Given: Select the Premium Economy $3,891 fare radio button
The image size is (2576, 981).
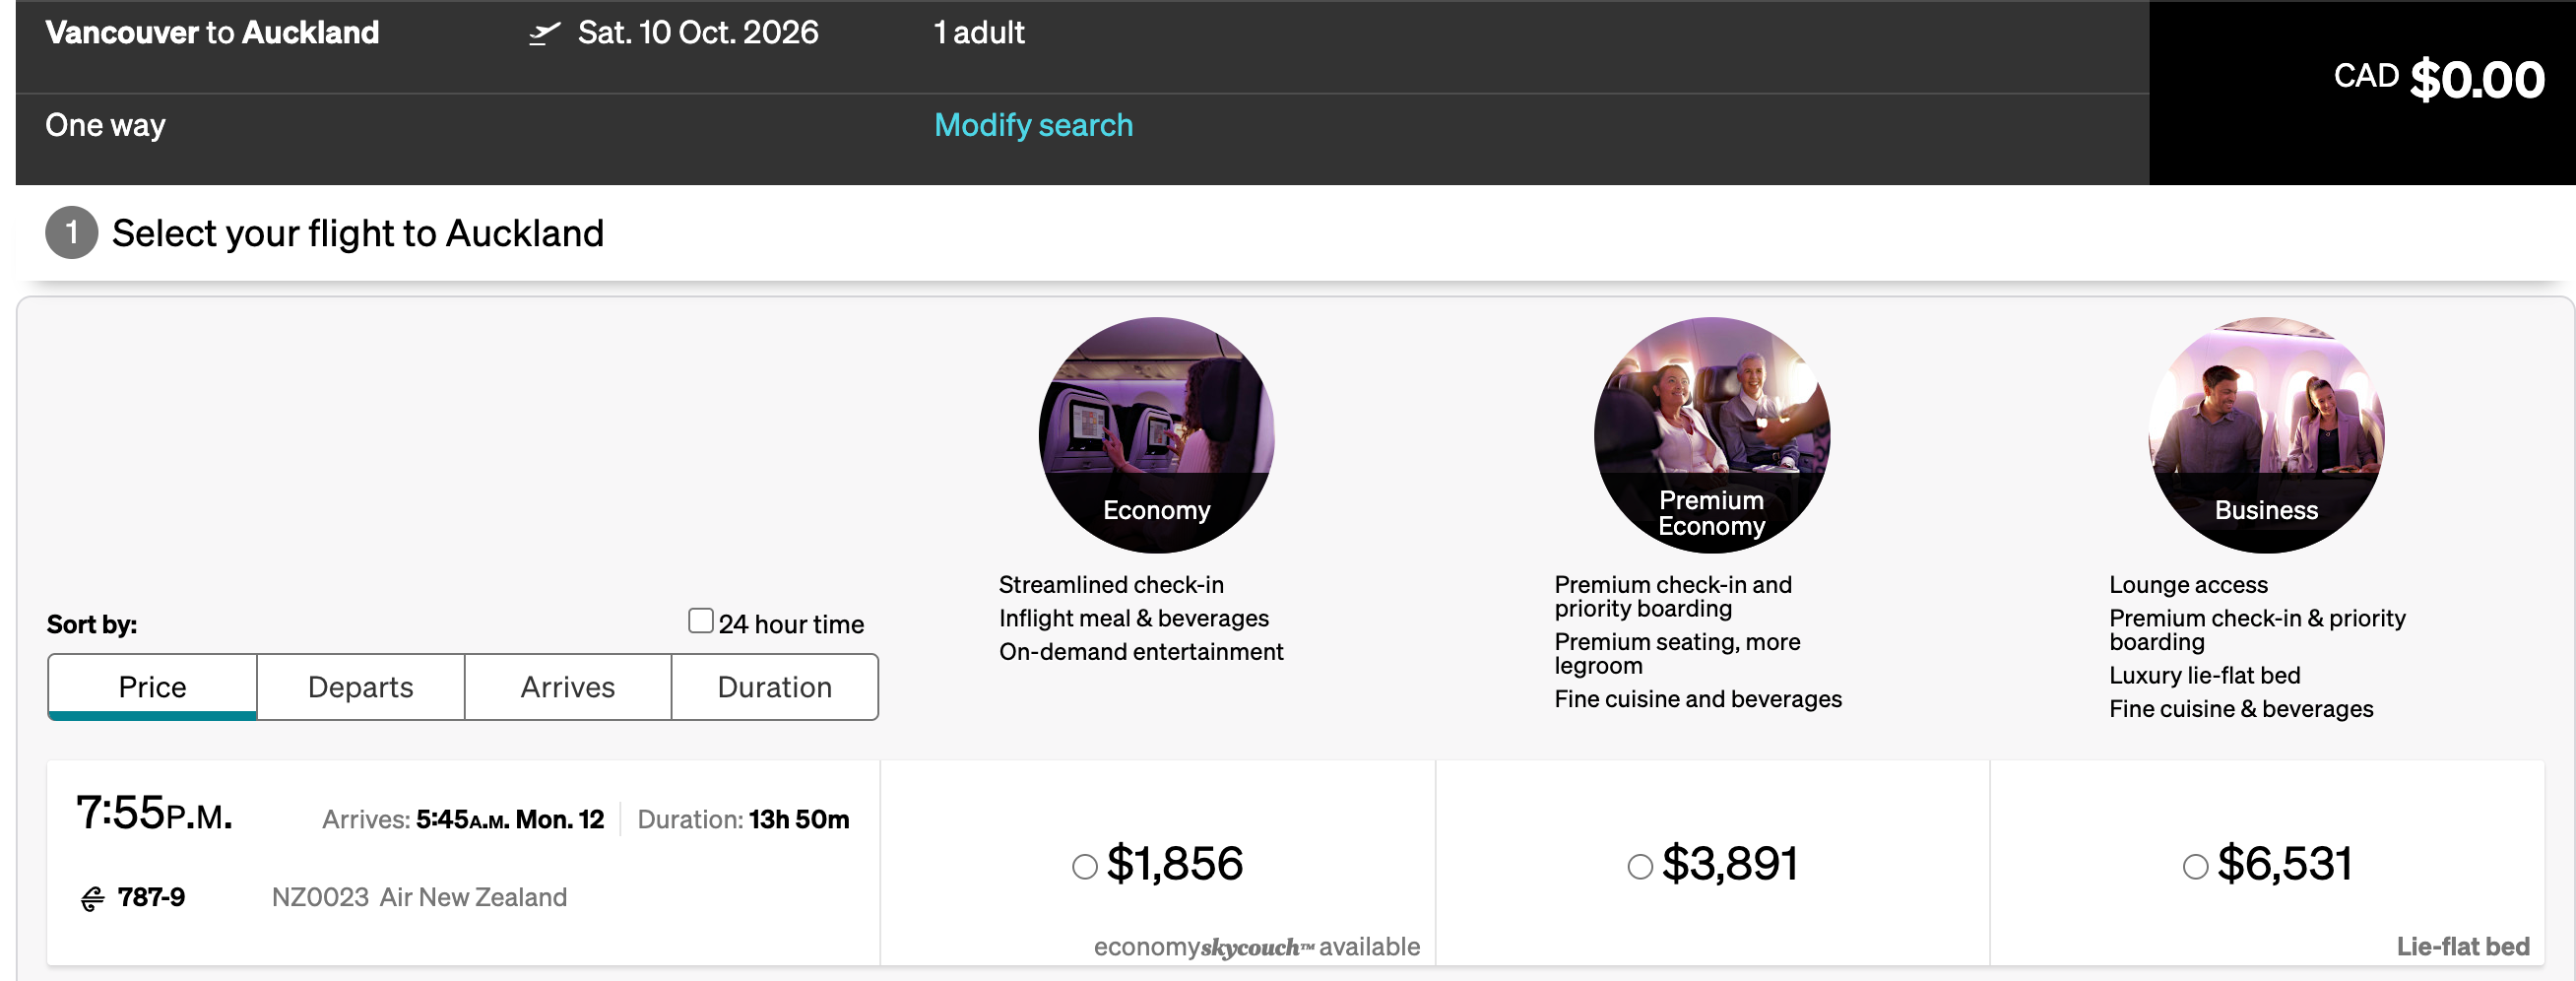Looking at the screenshot, I should pyautogui.click(x=1640, y=868).
